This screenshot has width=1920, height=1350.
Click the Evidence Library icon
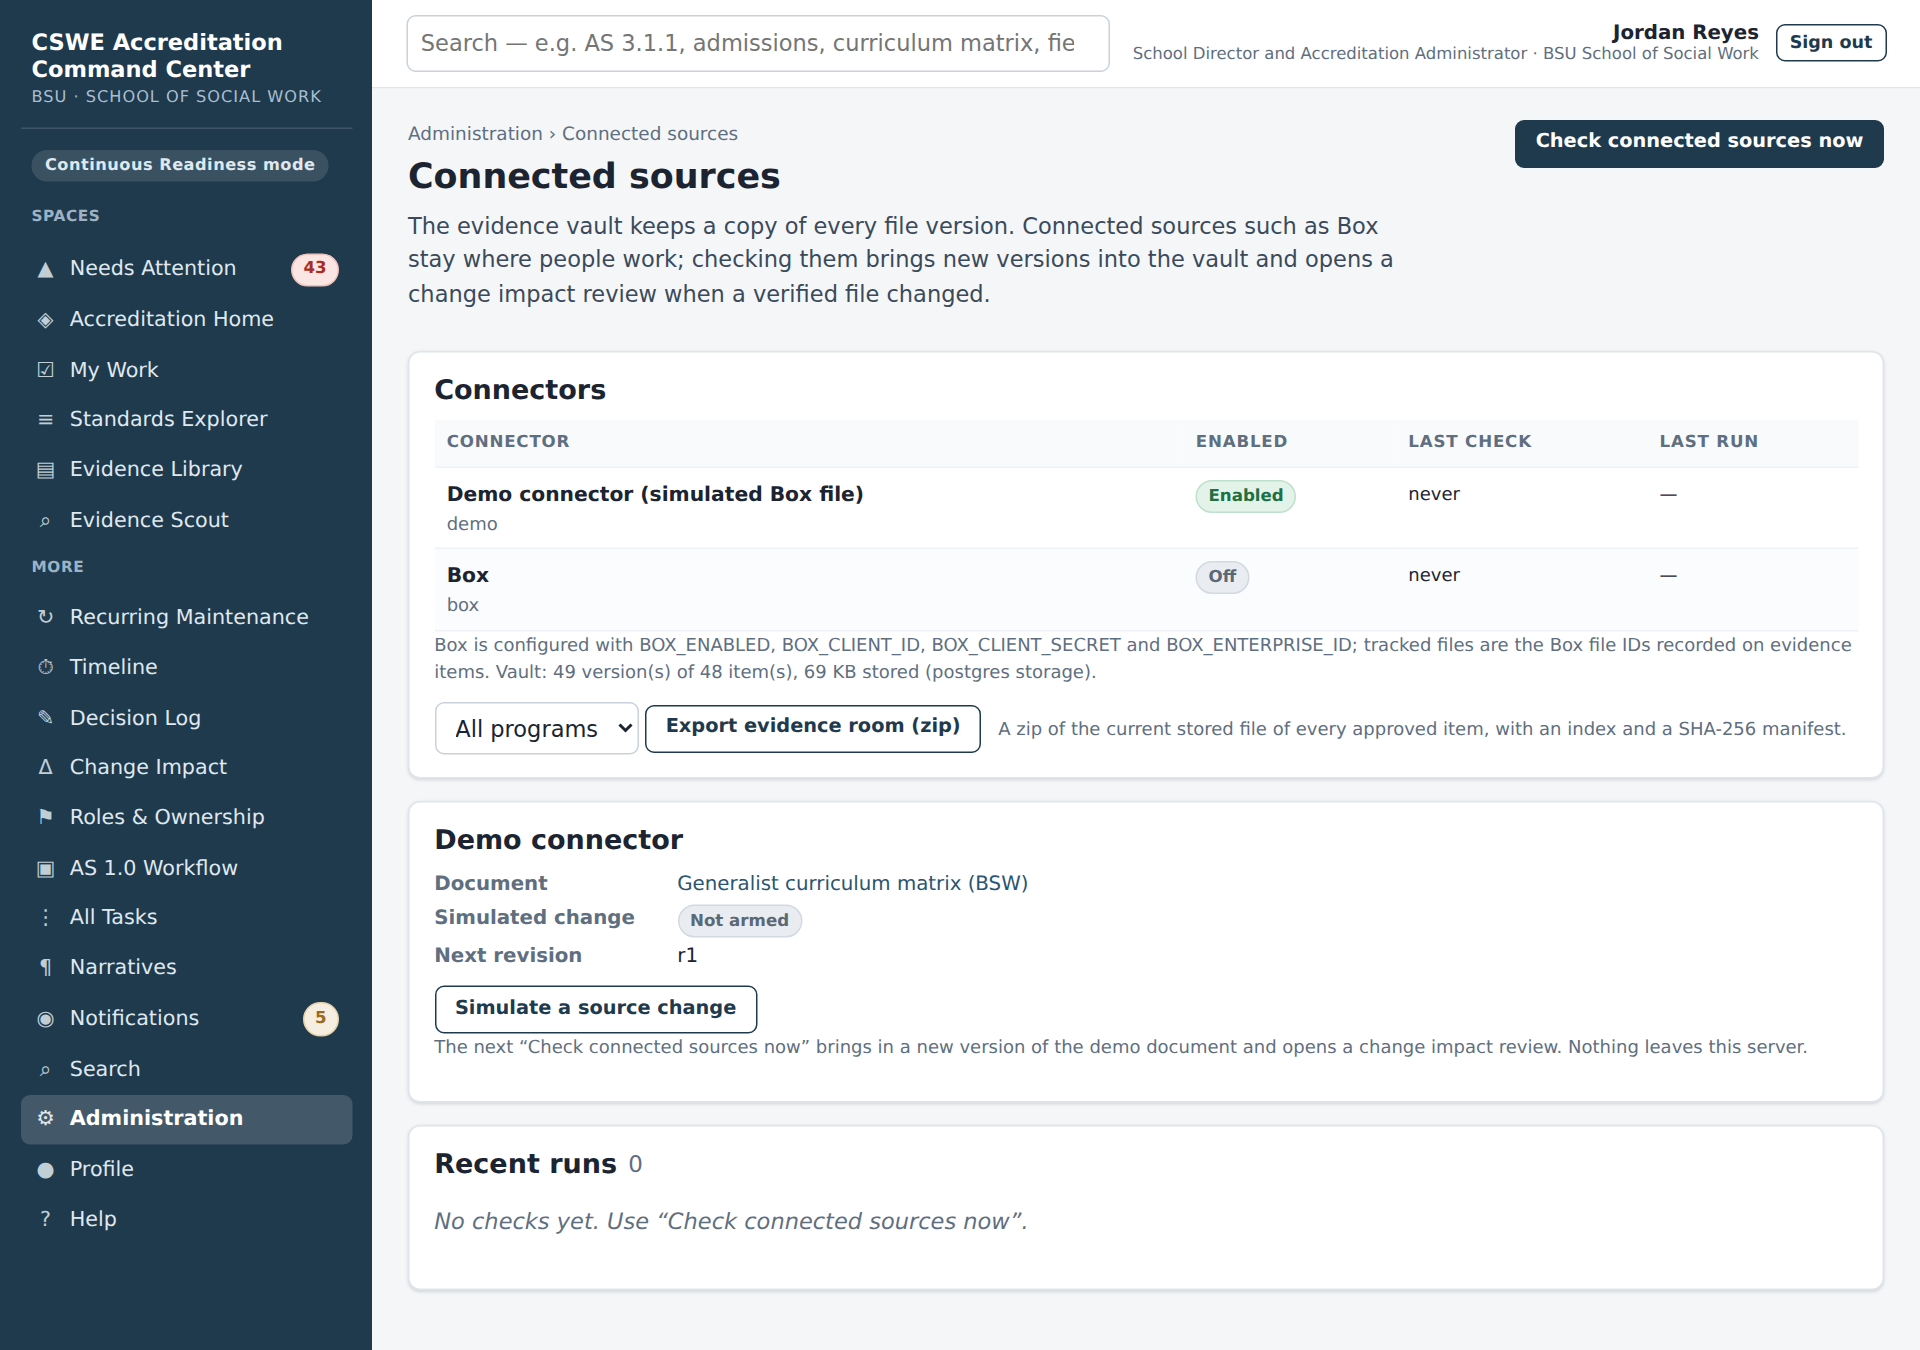click(x=45, y=470)
